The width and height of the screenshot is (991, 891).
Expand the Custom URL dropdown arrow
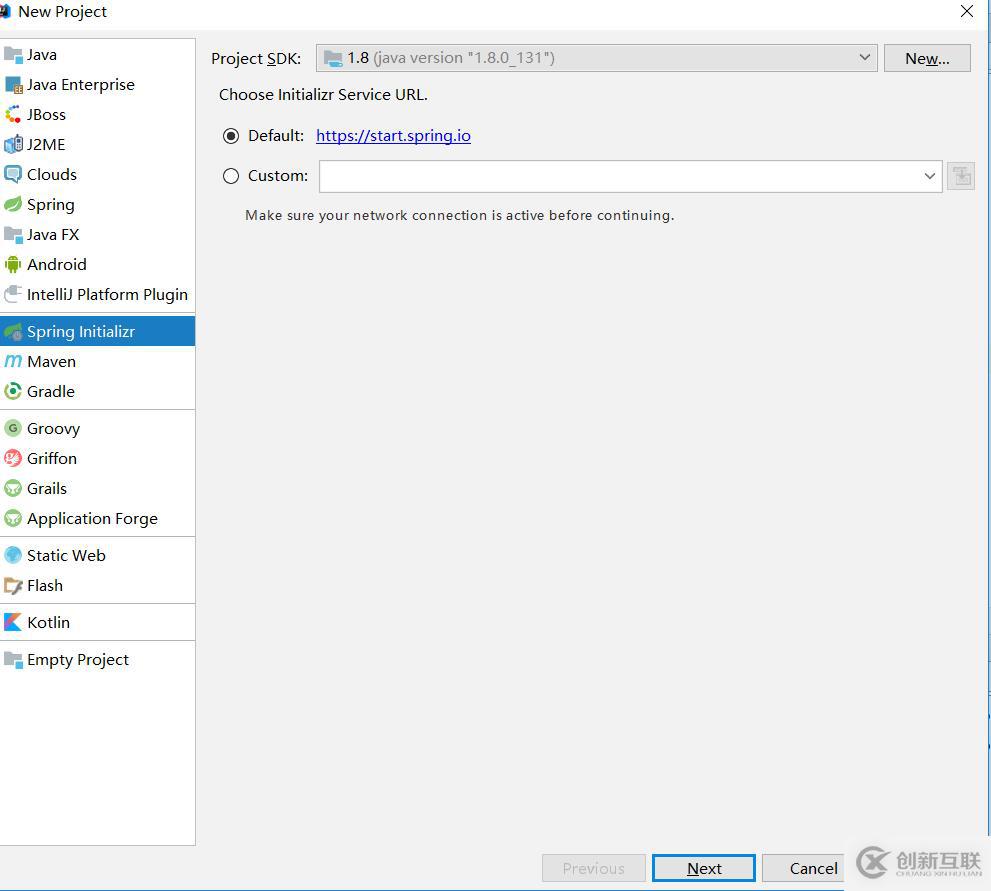929,176
